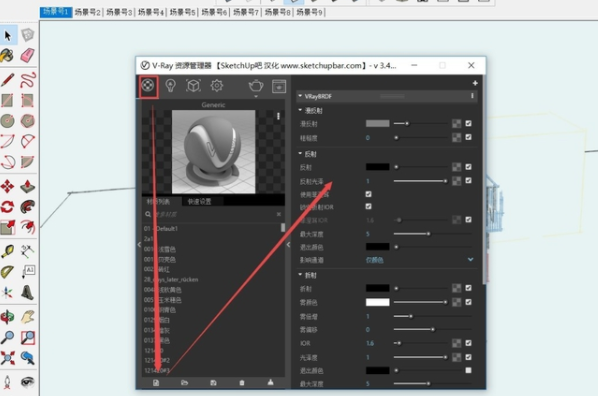Viewport: 598px width, 396px height.
Task: Toggle the 漫反射 texture checkbox
Action: 468,123
